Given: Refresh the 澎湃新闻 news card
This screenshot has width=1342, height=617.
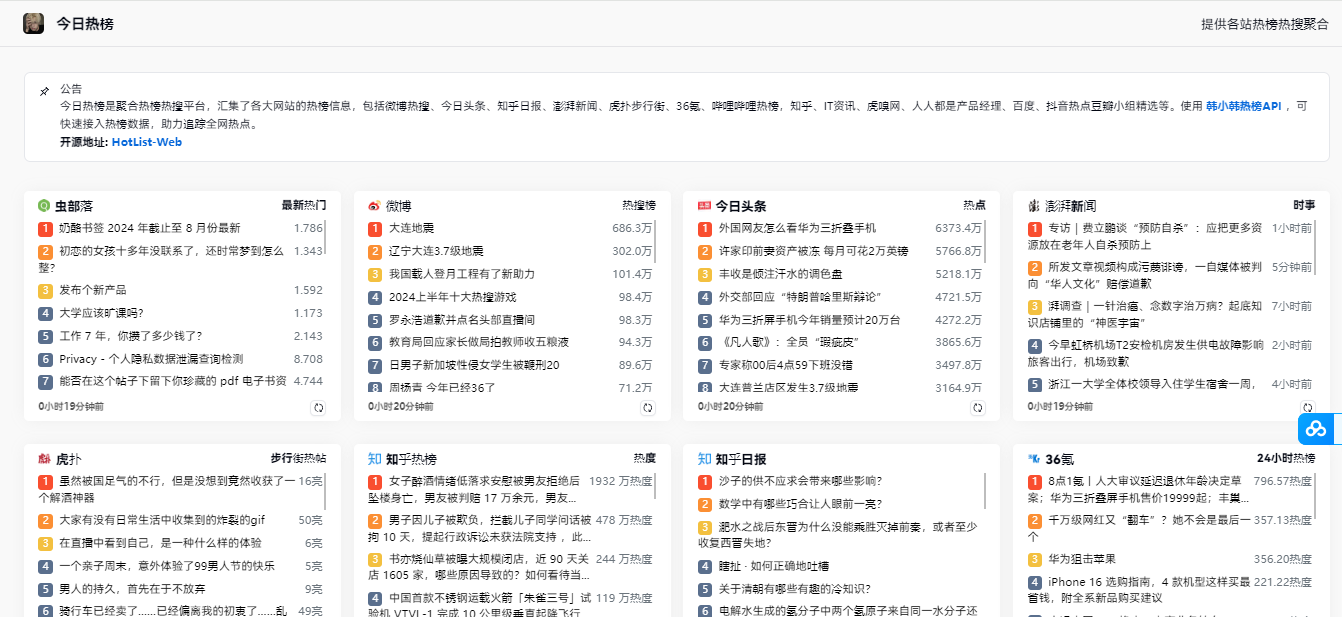Looking at the screenshot, I should [1306, 408].
